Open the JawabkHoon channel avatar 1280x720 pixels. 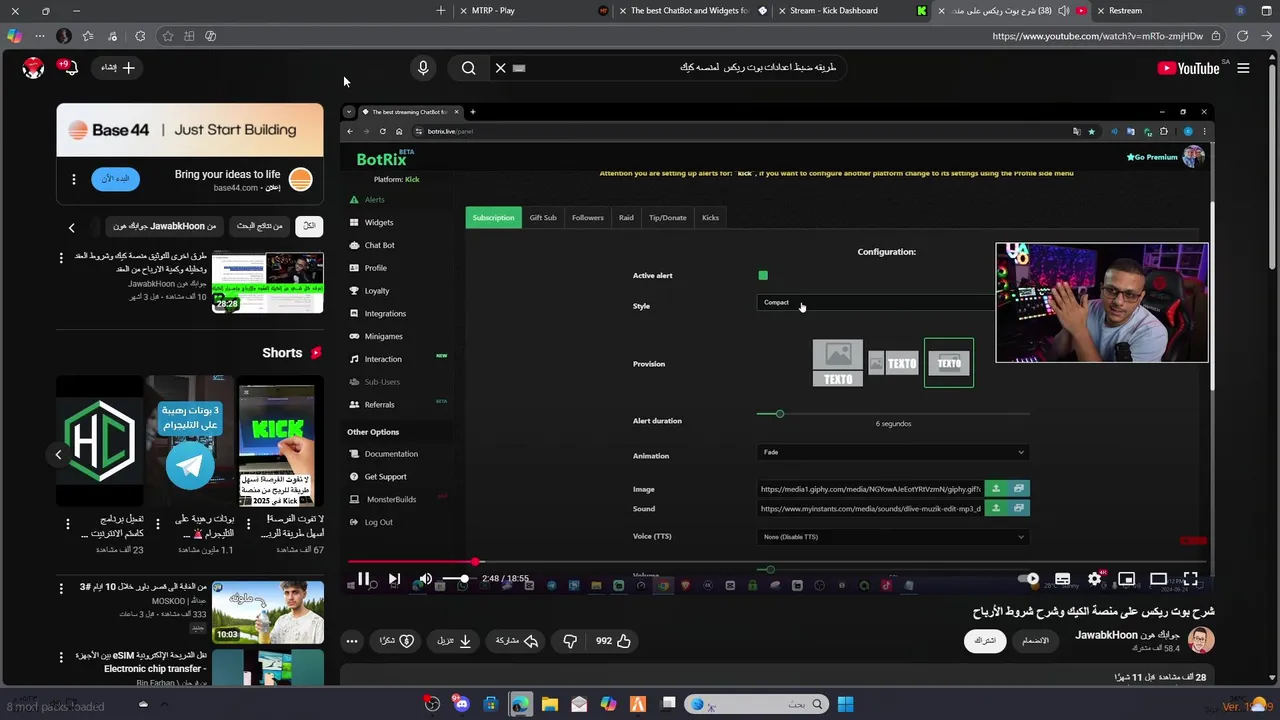pos(1201,640)
